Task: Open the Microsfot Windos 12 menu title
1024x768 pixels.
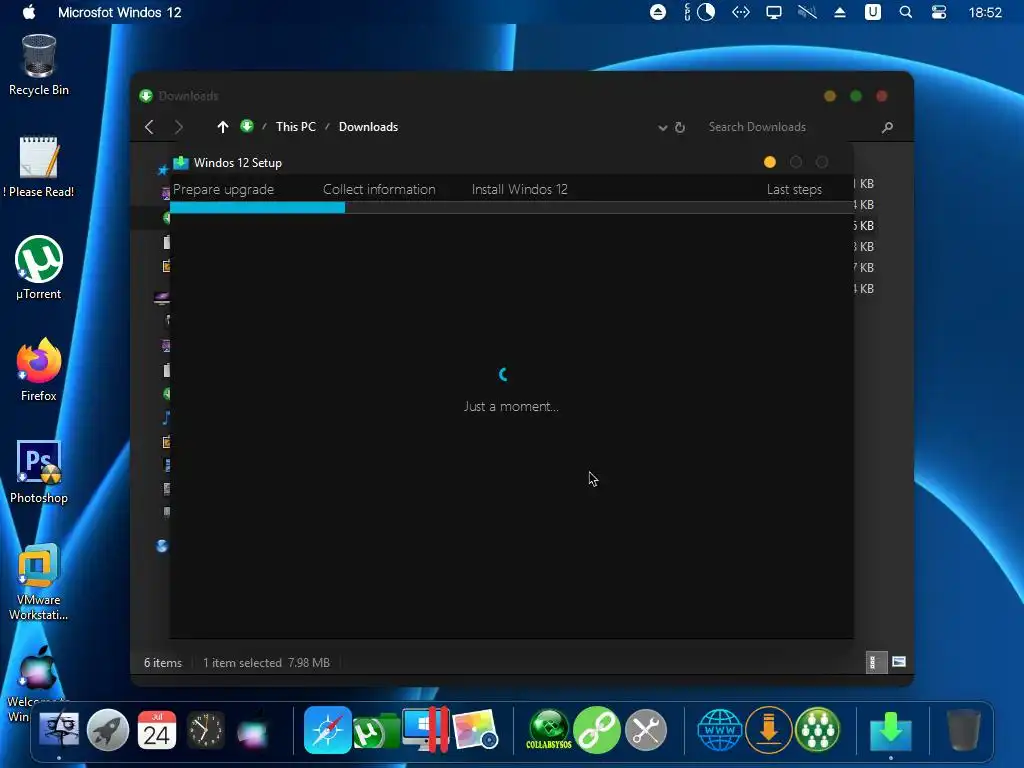Action: 120,12
